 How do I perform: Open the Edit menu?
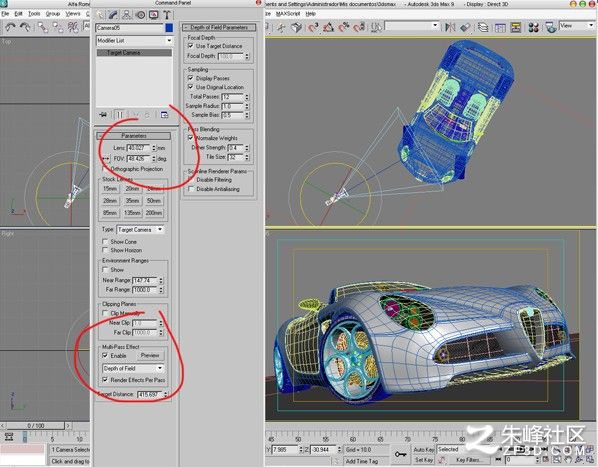[x=18, y=14]
